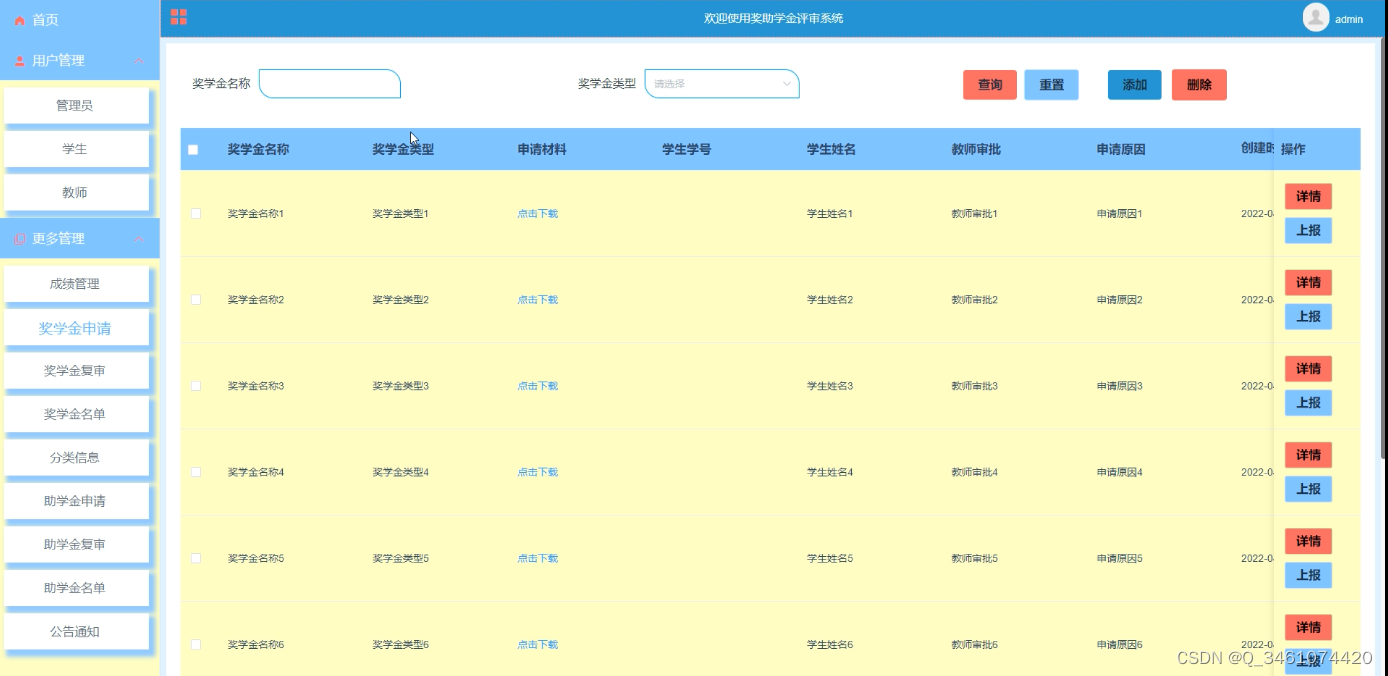Select 奖学金申请 menu item

[x=75, y=328]
